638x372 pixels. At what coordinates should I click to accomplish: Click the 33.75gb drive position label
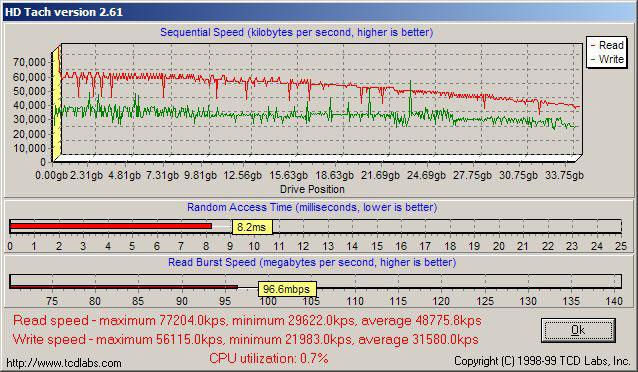(565, 175)
